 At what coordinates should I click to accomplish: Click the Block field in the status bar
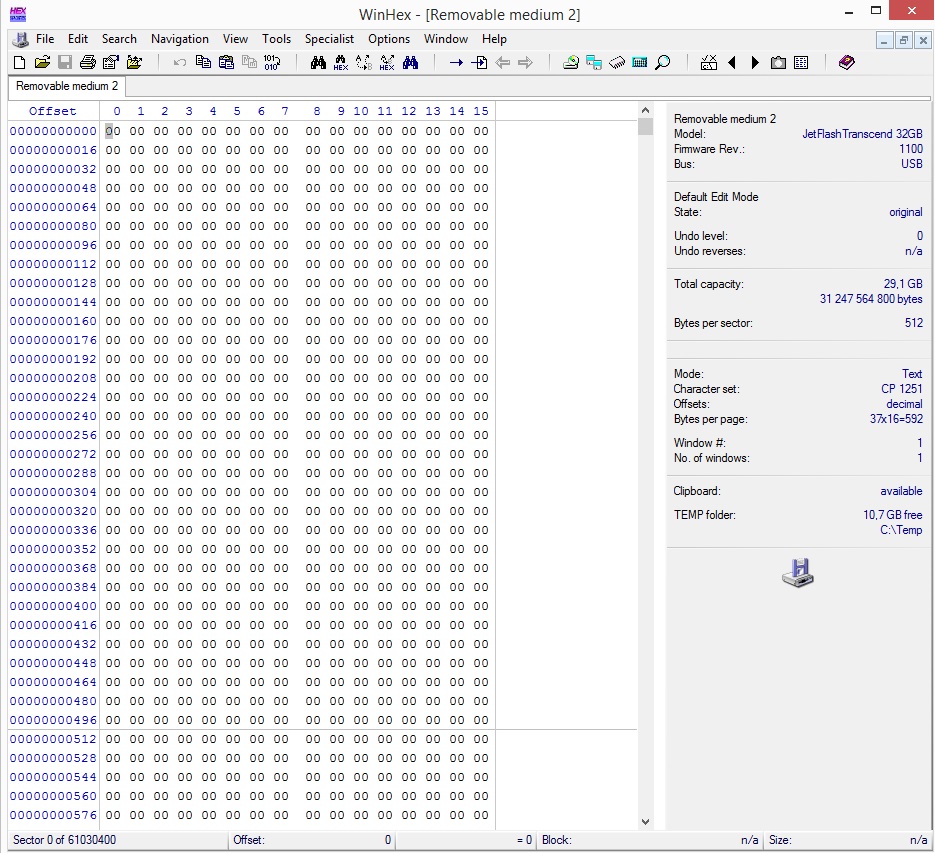click(x=650, y=840)
